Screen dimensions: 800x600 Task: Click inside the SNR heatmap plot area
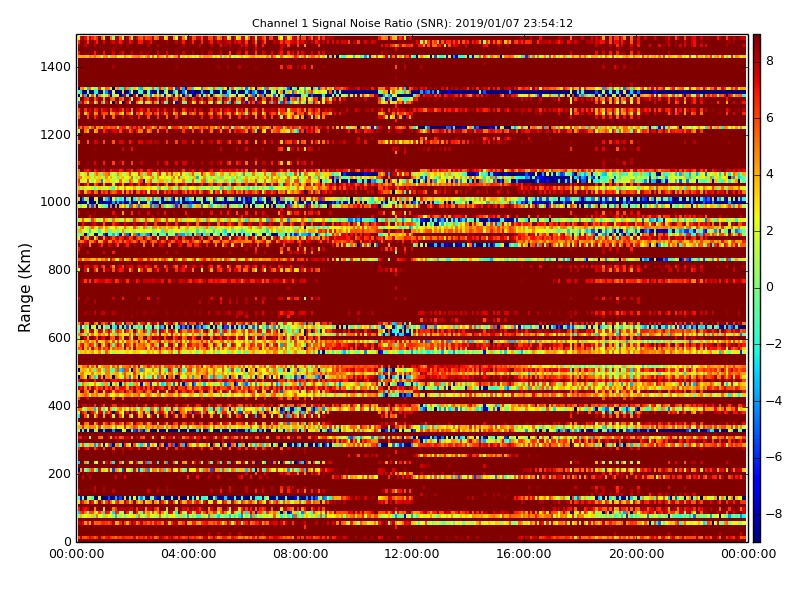[412, 288]
